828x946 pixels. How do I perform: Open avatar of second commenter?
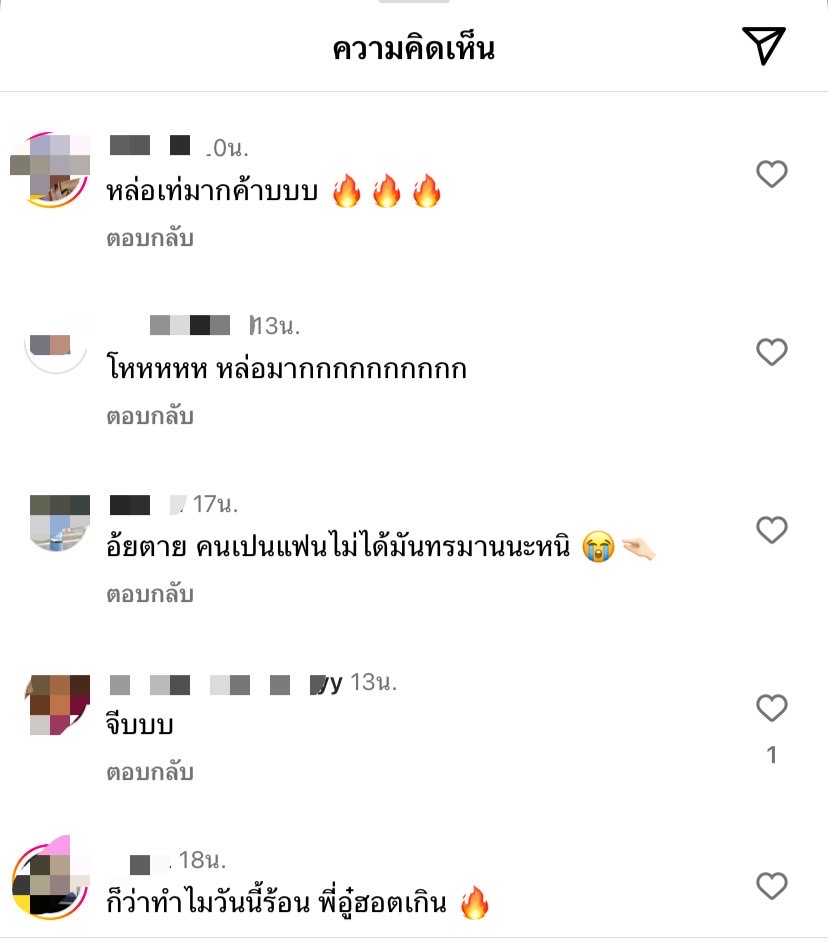[56, 344]
